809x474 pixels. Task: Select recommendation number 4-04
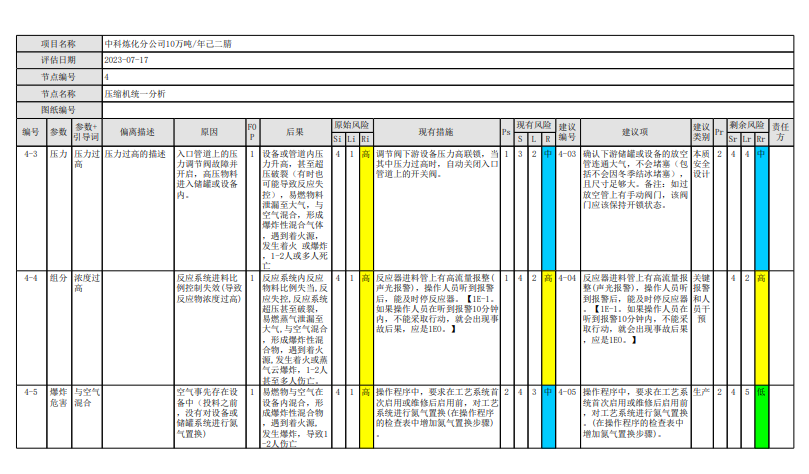(x=568, y=328)
